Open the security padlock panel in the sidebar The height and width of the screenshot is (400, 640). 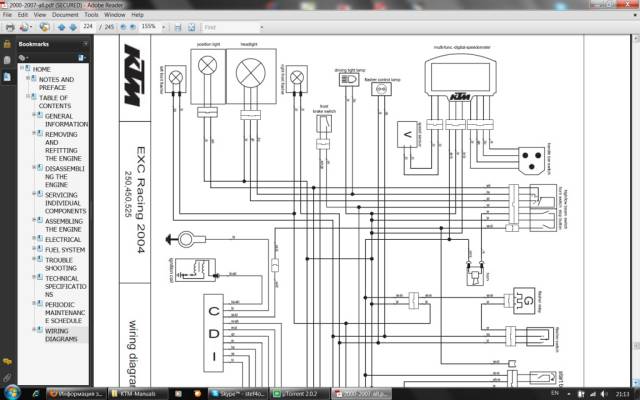[7, 44]
